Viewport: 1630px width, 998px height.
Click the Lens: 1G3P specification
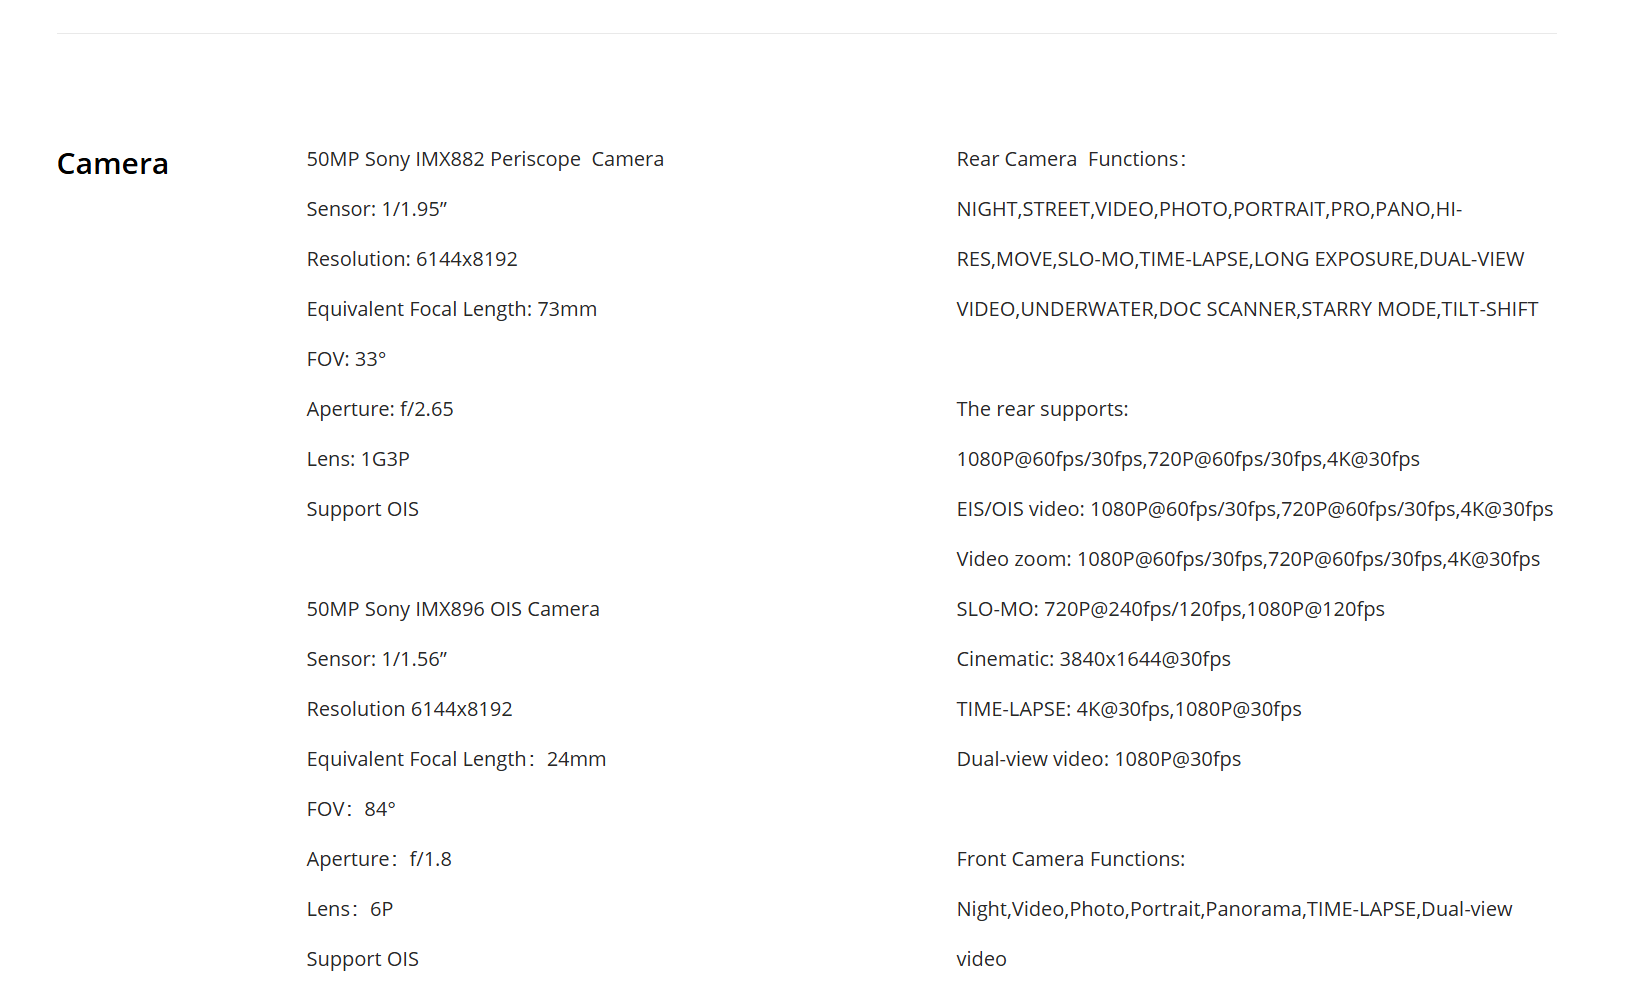tap(358, 459)
